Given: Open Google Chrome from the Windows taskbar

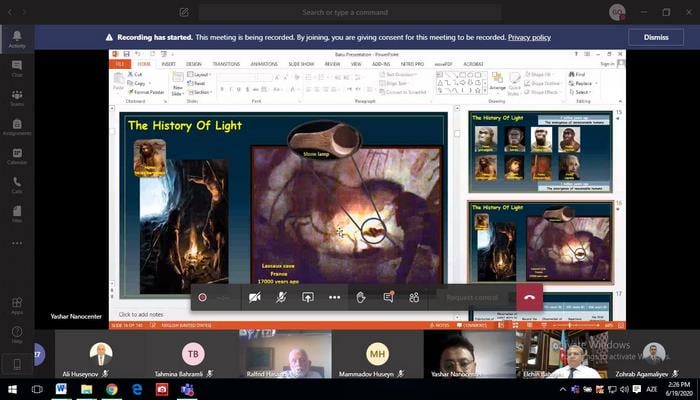Looking at the screenshot, I should click(111, 389).
